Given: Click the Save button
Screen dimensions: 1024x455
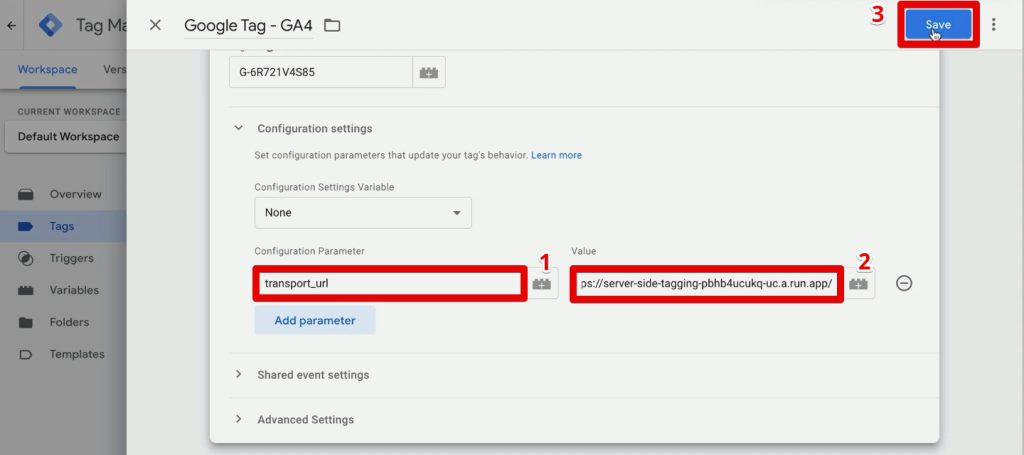Looking at the screenshot, I should tap(938, 25).
